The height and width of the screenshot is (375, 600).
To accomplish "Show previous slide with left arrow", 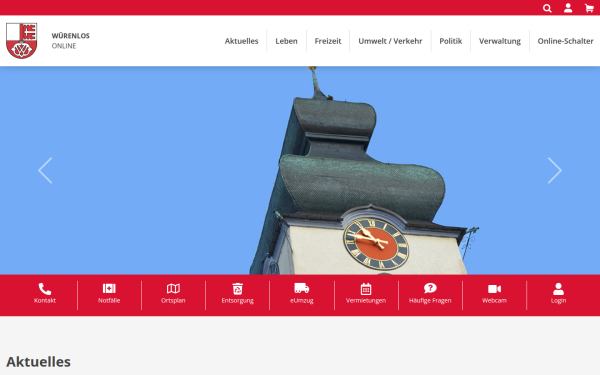I will click(45, 170).
